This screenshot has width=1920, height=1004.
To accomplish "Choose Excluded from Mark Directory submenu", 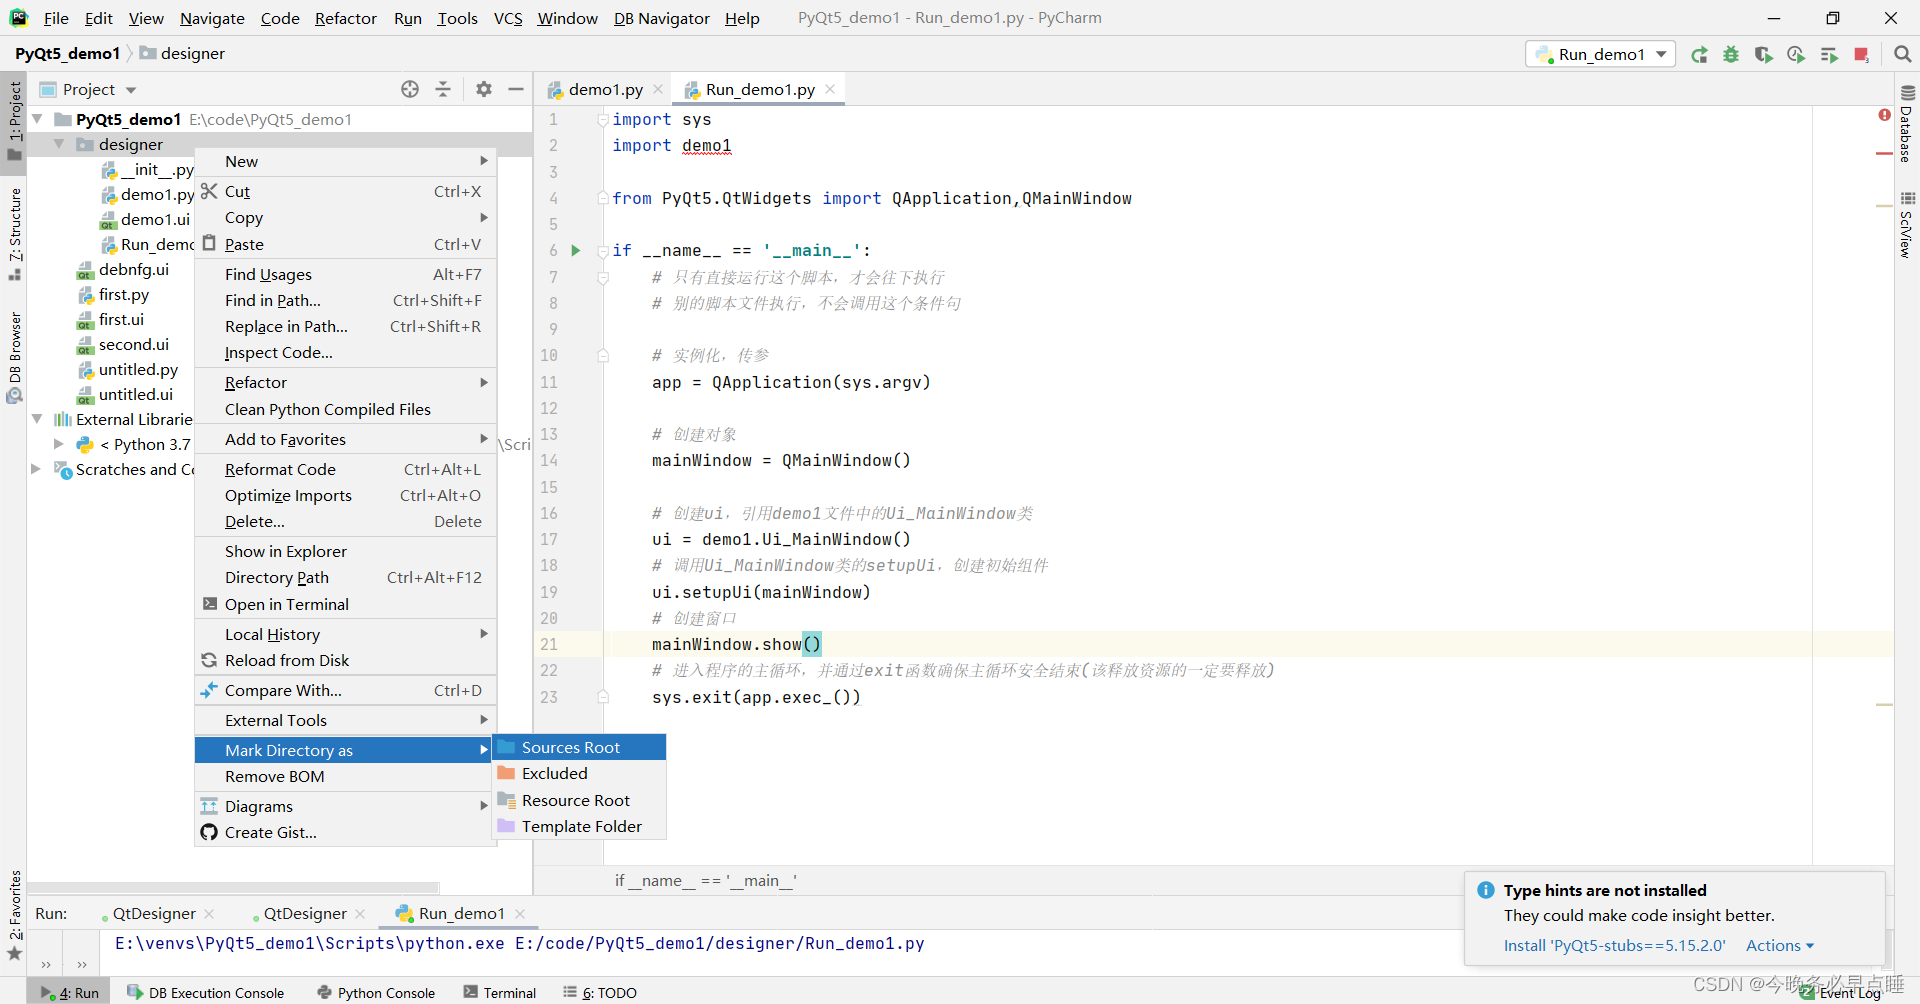I will coord(580,773).
